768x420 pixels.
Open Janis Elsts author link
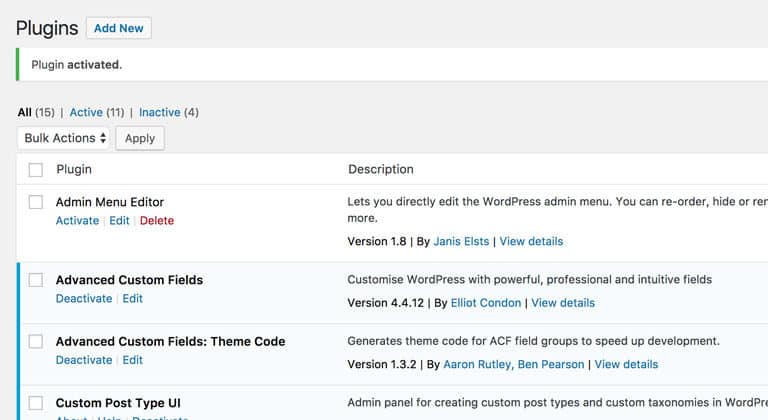461,241
